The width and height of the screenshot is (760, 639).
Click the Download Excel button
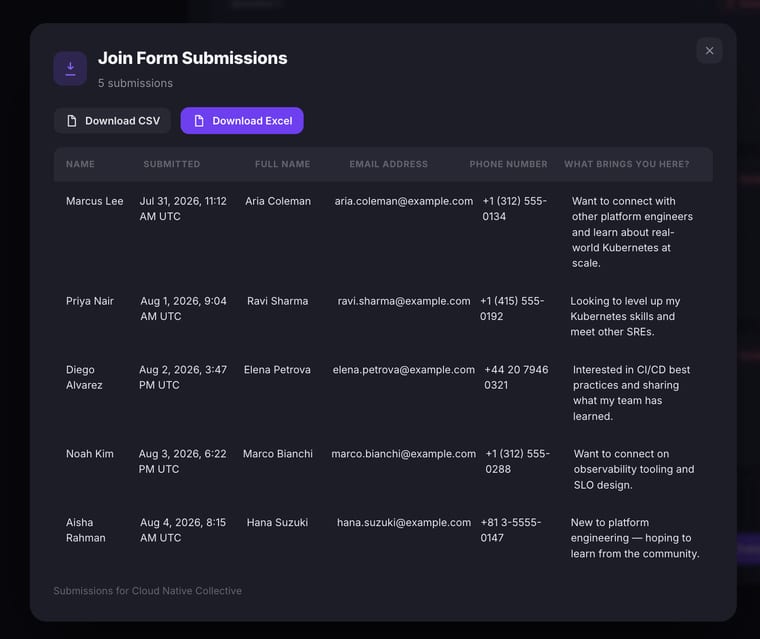(242, 121)
